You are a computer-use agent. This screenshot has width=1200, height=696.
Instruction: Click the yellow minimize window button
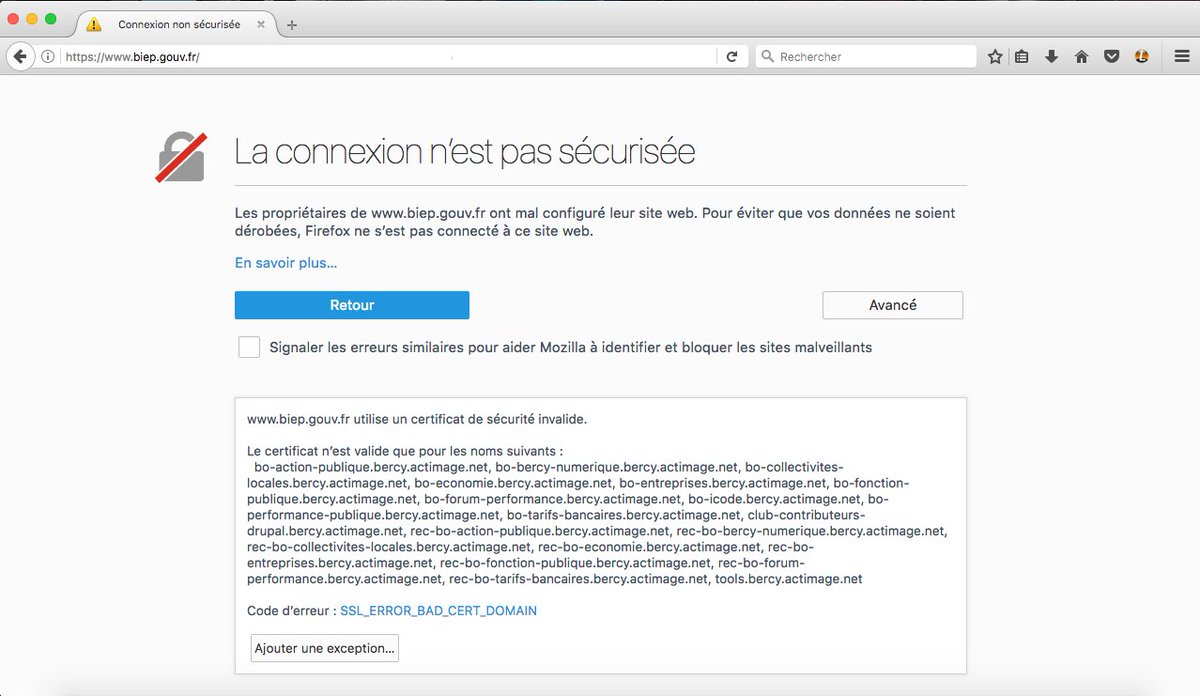coord(32,19)
